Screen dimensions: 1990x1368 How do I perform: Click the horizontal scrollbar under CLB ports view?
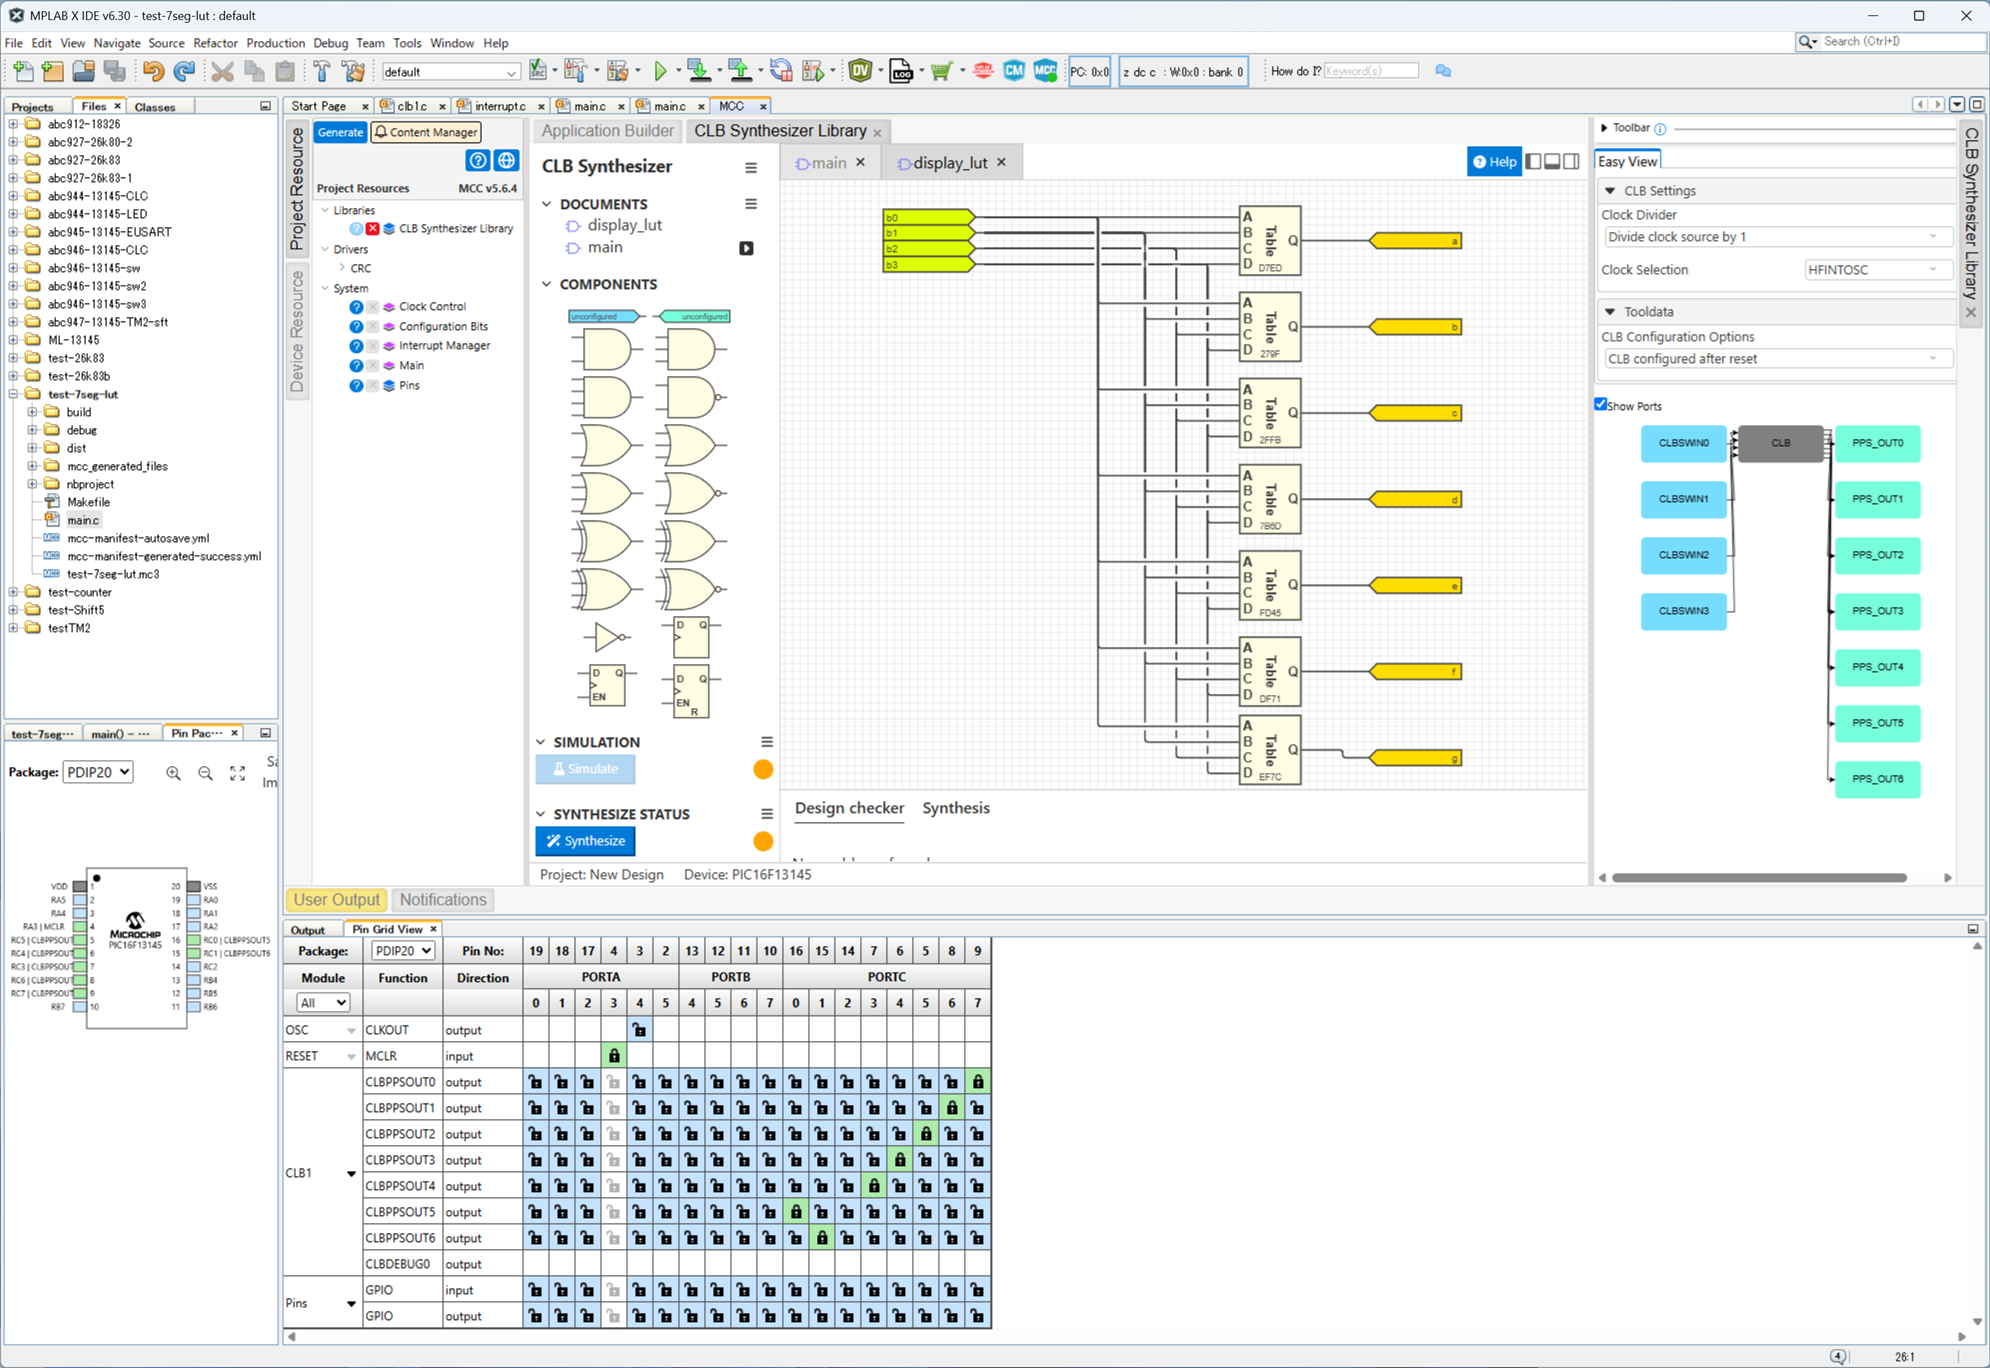click(x=1759, y=878)
